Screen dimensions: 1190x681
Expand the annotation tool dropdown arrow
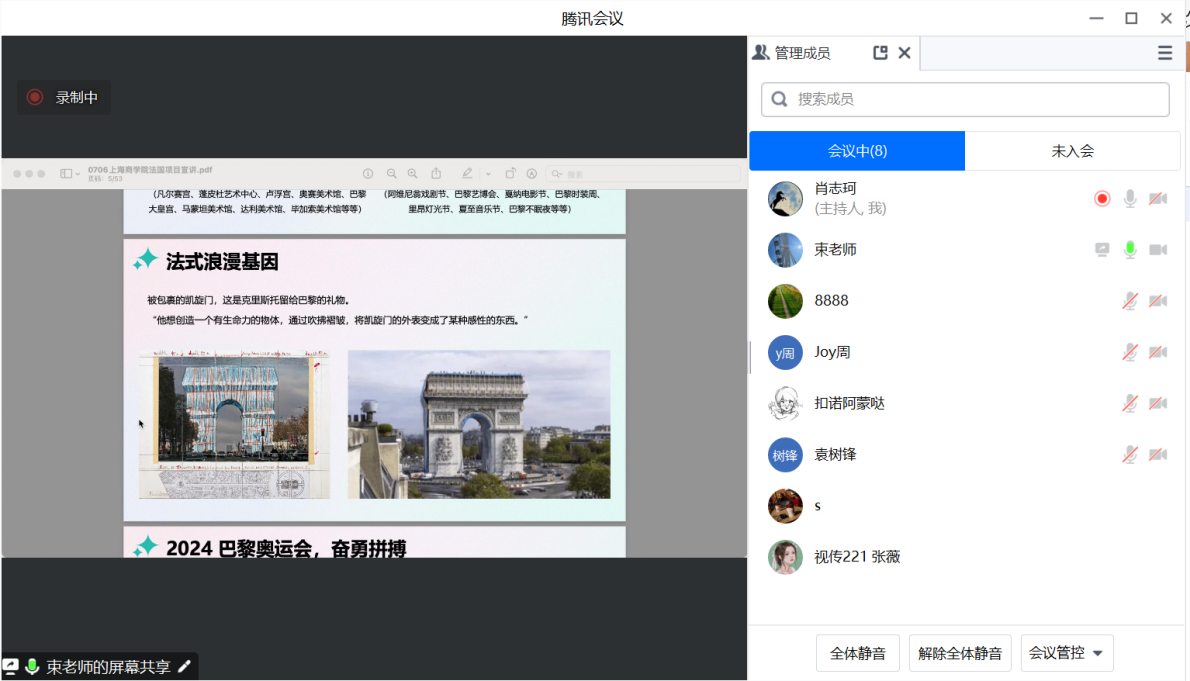(487, 173)
